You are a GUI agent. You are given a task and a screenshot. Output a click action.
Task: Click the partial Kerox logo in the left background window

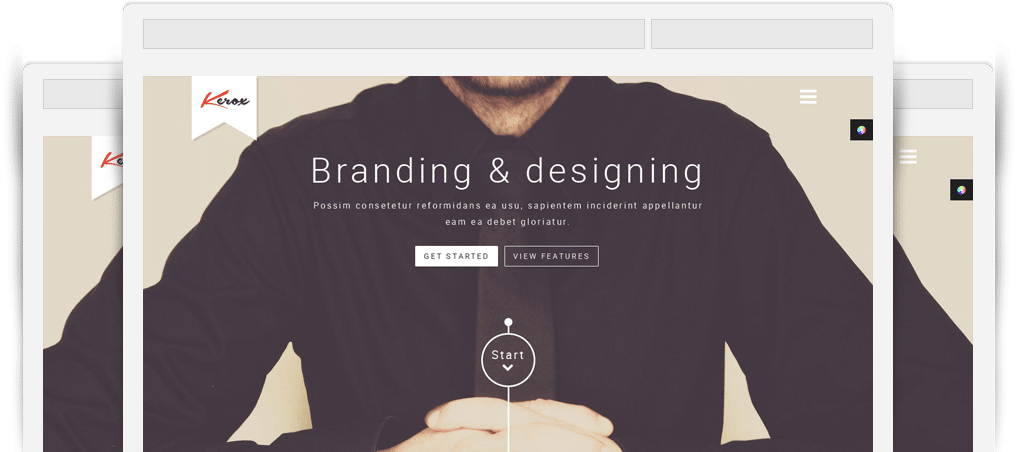[112, 160]
